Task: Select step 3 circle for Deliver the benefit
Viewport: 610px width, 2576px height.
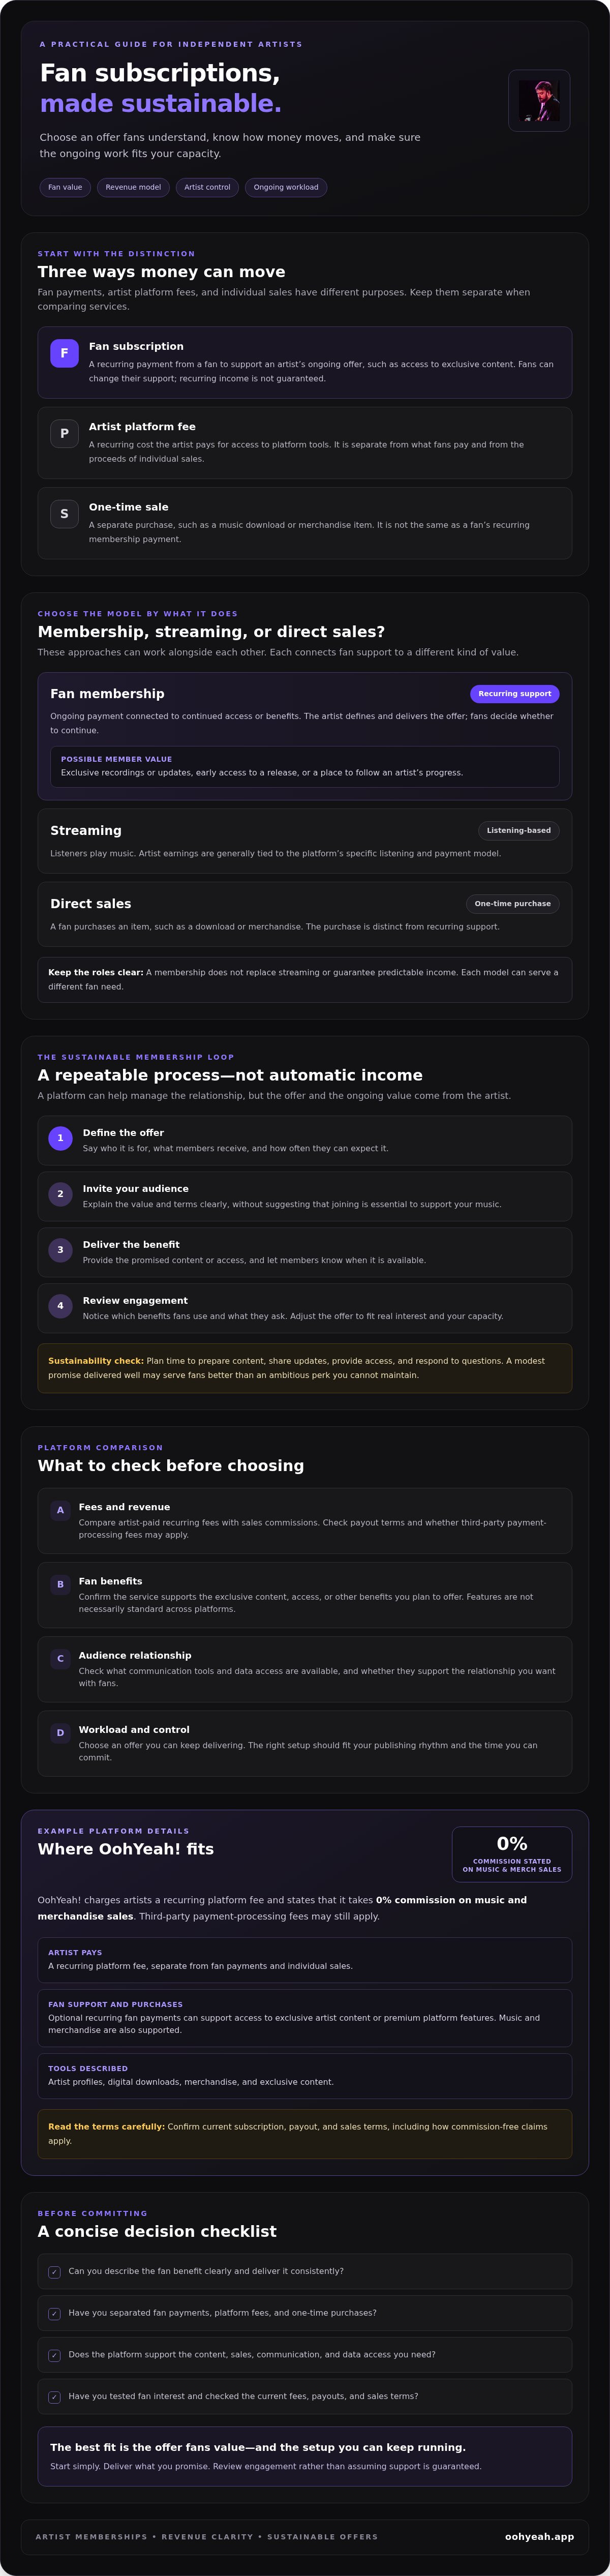Action: (60, 1250)
